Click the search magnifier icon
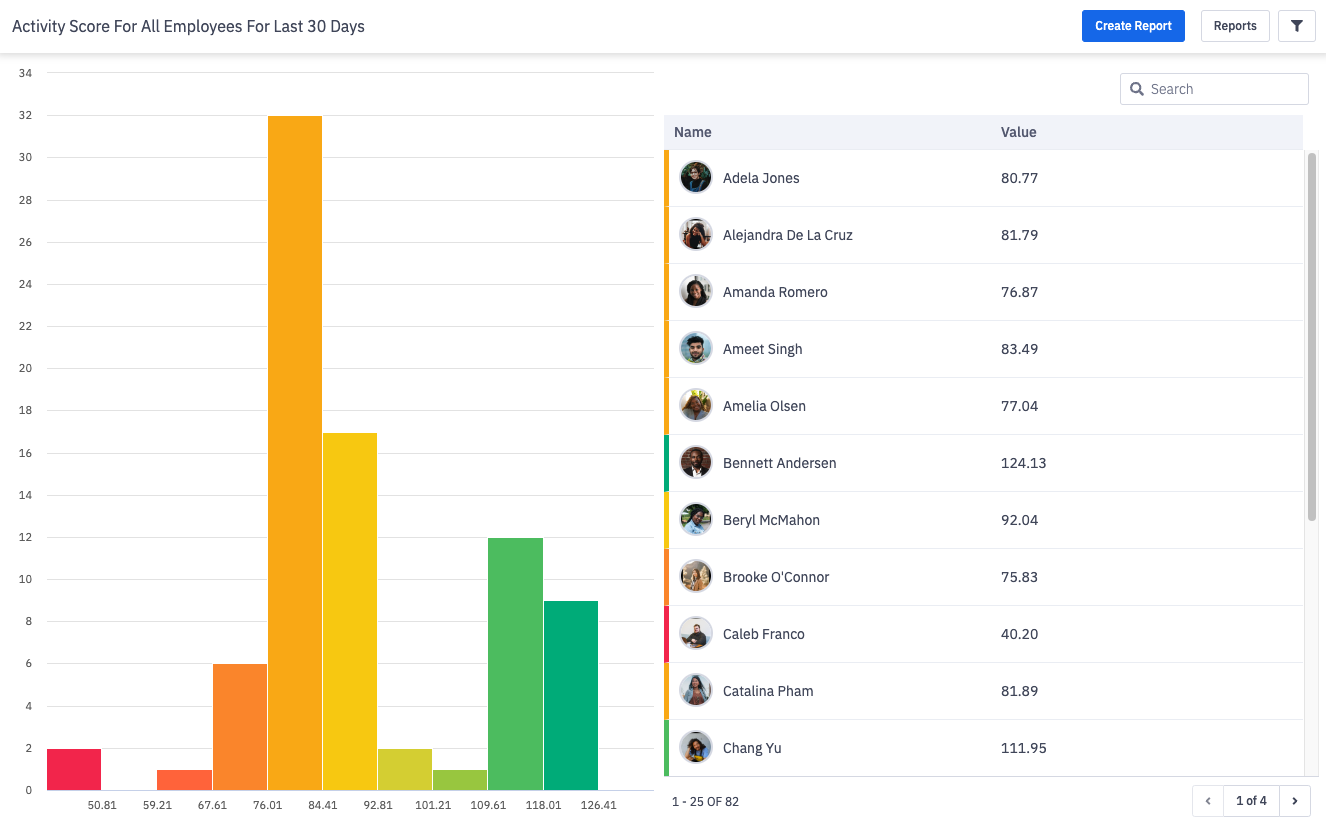Screen dimensions: 1326x834 tap(1137, 89)
